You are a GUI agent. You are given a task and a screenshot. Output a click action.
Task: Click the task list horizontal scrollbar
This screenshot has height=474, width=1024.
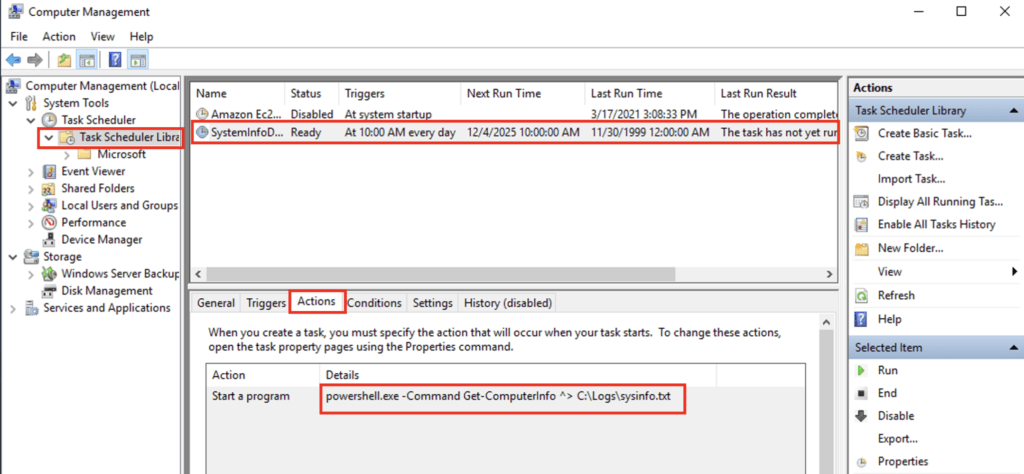point(512,274)
